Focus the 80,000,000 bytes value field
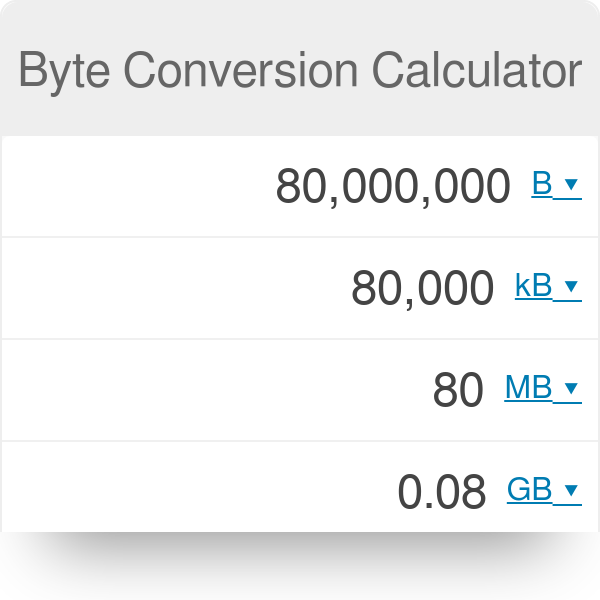Image resolution: width=600 pixels, height=600 pixels. [393, 186]
